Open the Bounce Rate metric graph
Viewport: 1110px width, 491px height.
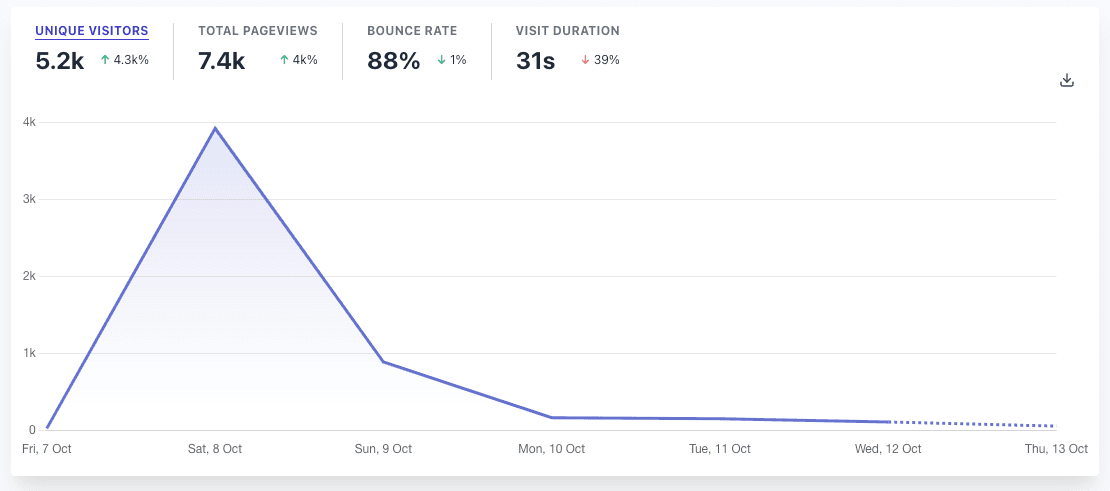tap(412, 31)
